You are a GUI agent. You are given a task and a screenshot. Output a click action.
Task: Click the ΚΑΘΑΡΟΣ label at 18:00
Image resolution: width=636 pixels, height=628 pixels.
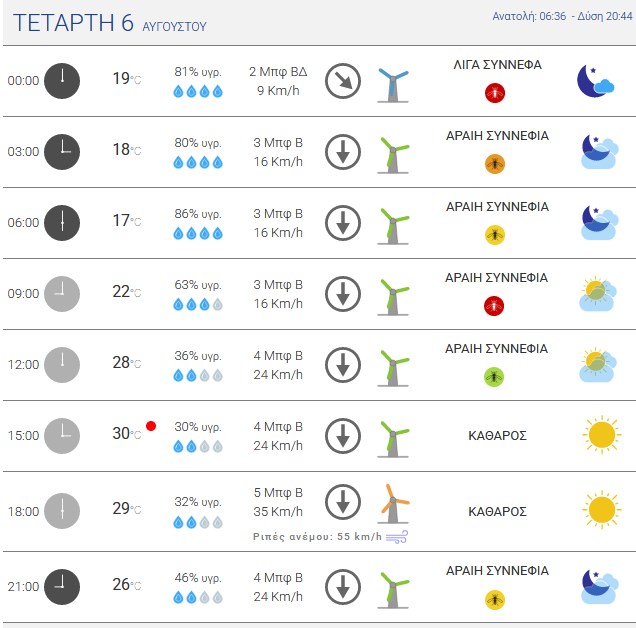497,511
